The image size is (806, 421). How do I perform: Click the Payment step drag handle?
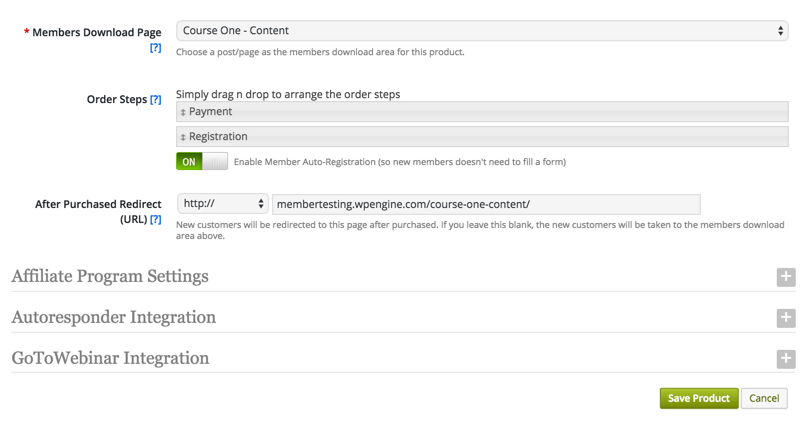point(183,112)
